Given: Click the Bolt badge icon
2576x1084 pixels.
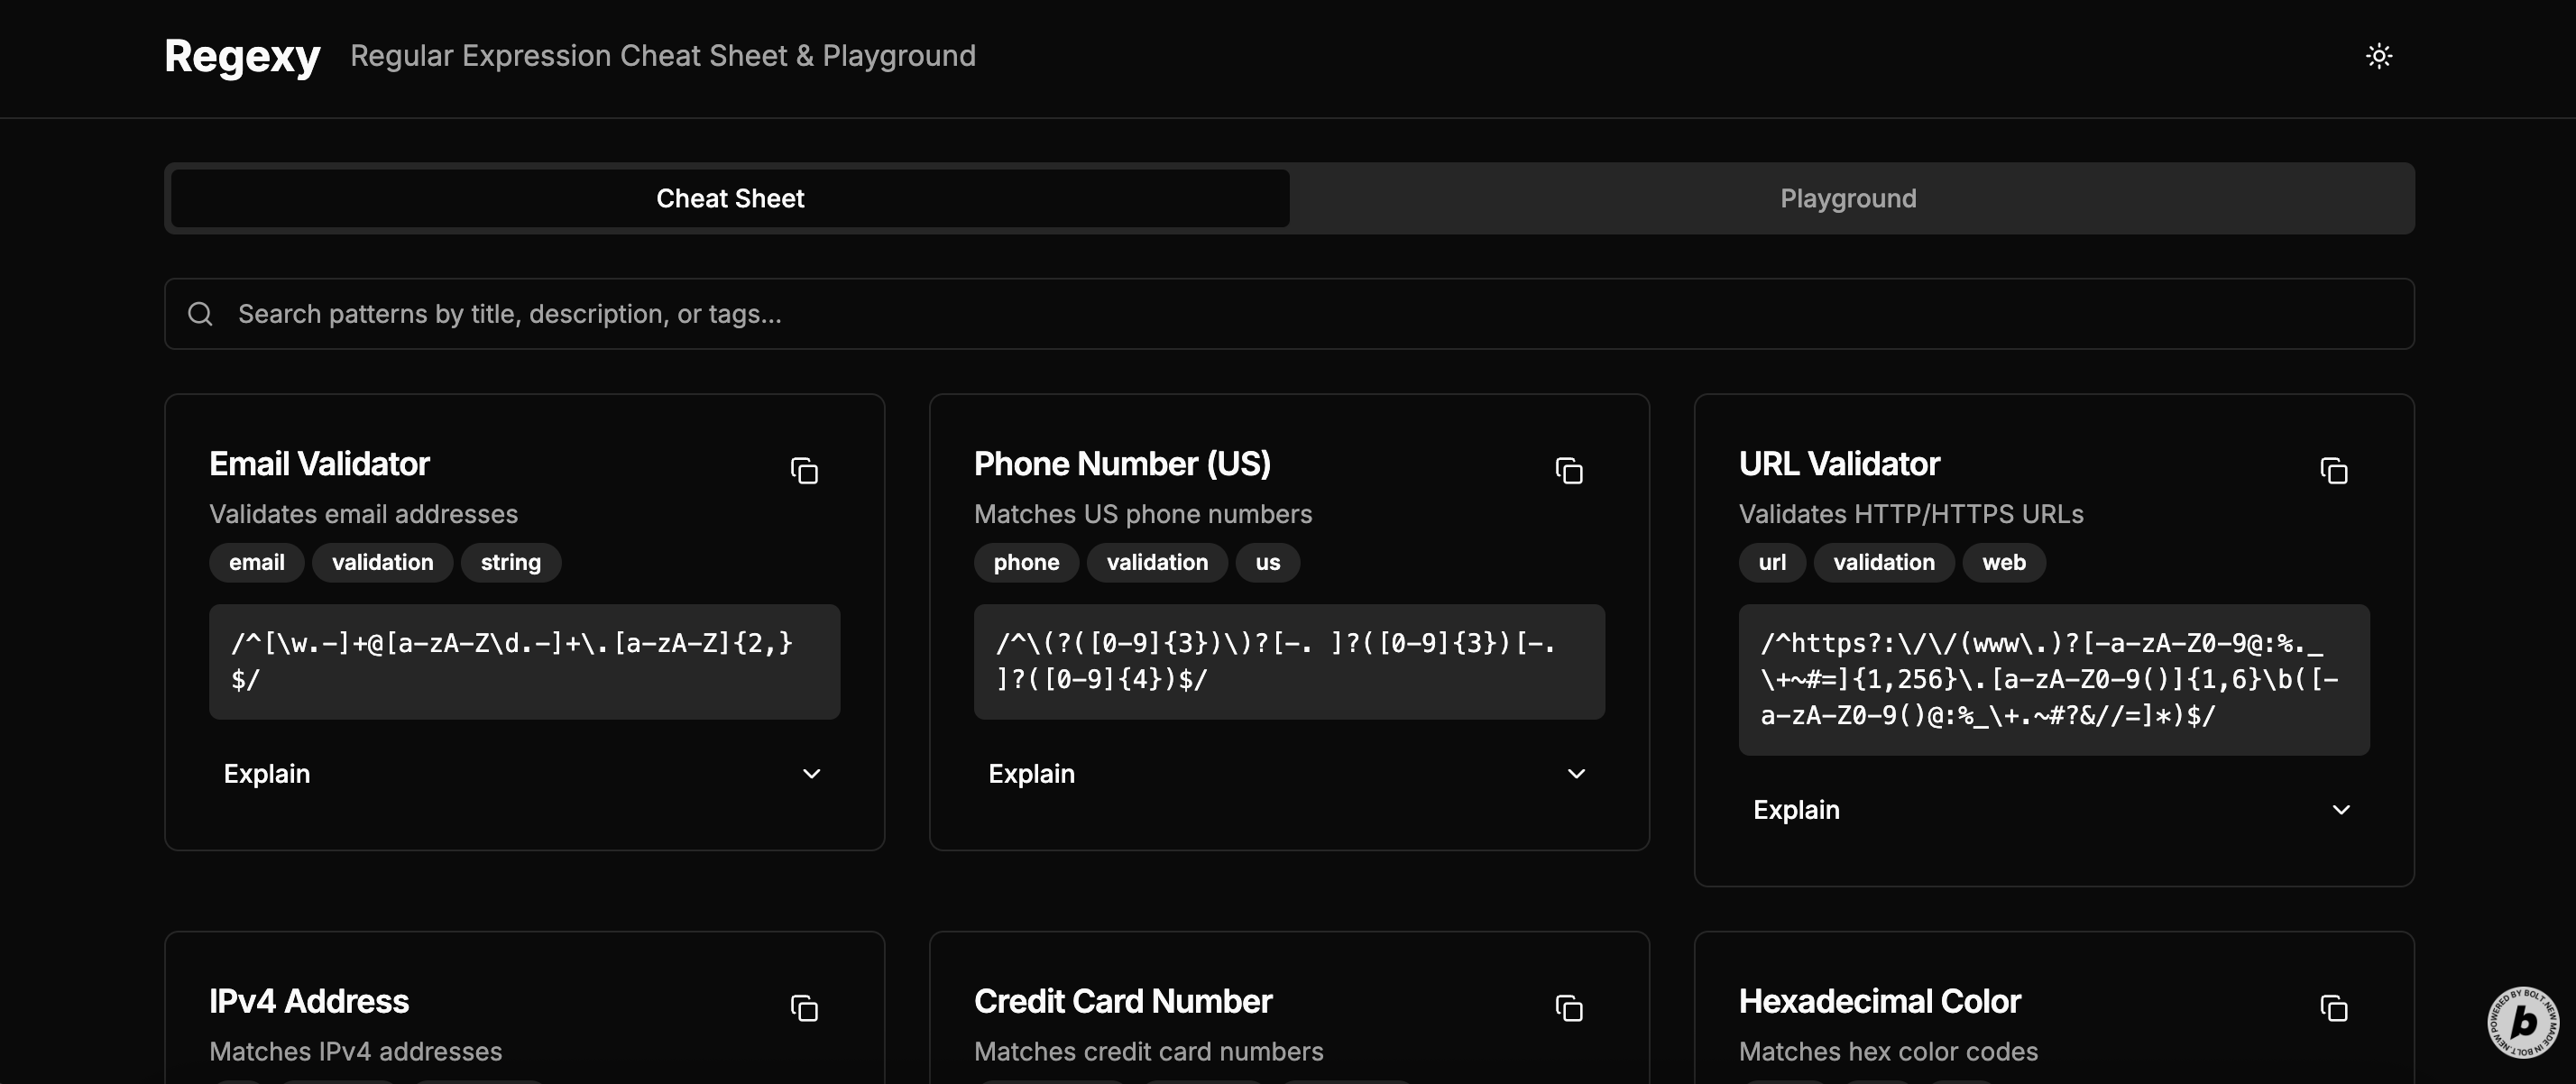Looking at the screenshot, I should (2522, 1022).
